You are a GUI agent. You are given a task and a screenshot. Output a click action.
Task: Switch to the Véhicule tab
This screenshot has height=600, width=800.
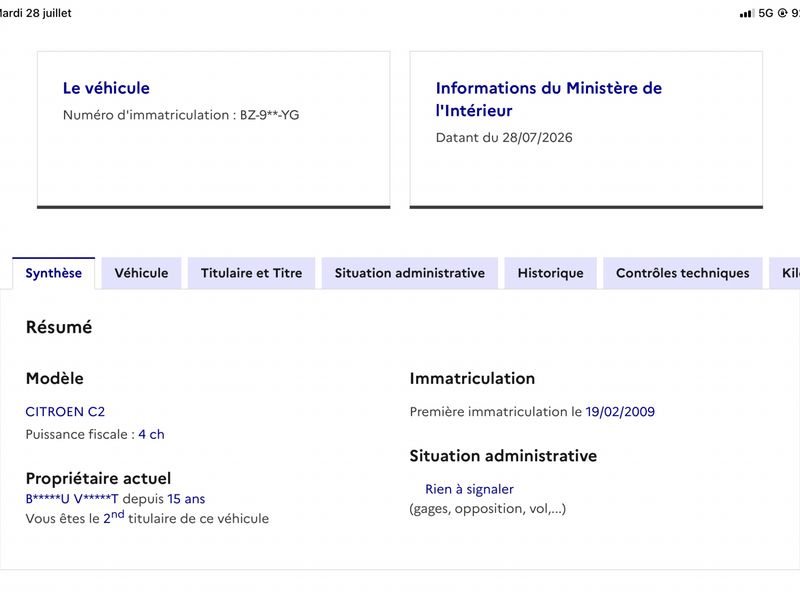tap(141, 273)
